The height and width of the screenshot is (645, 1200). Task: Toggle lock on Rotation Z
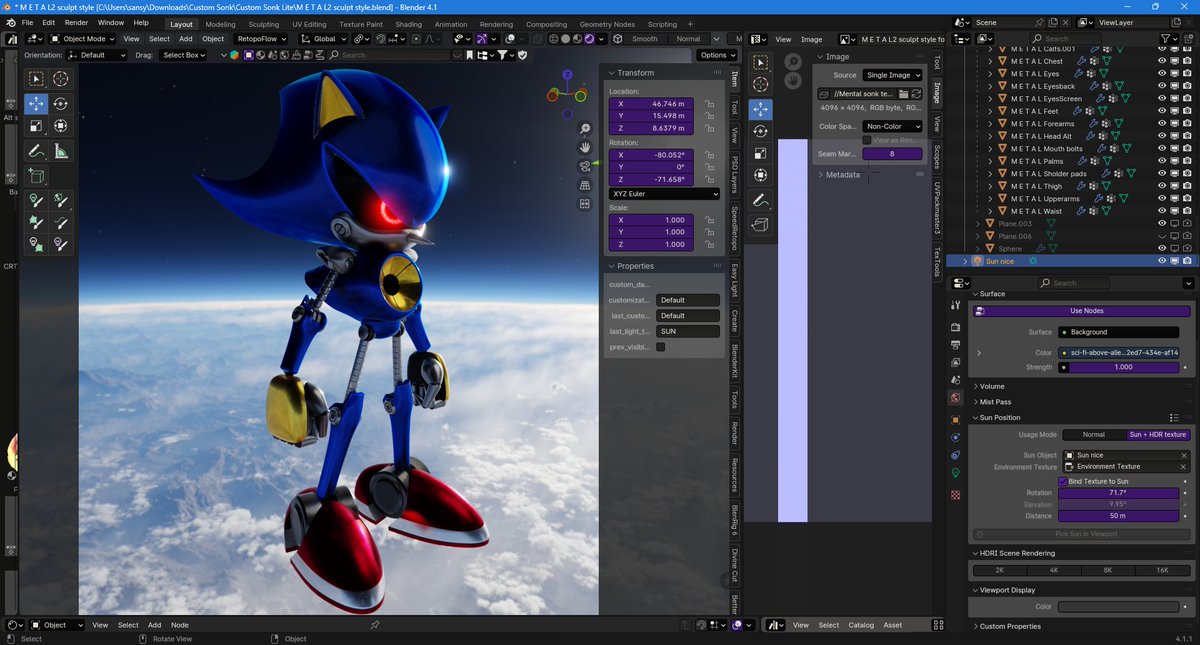click(709, 180)
